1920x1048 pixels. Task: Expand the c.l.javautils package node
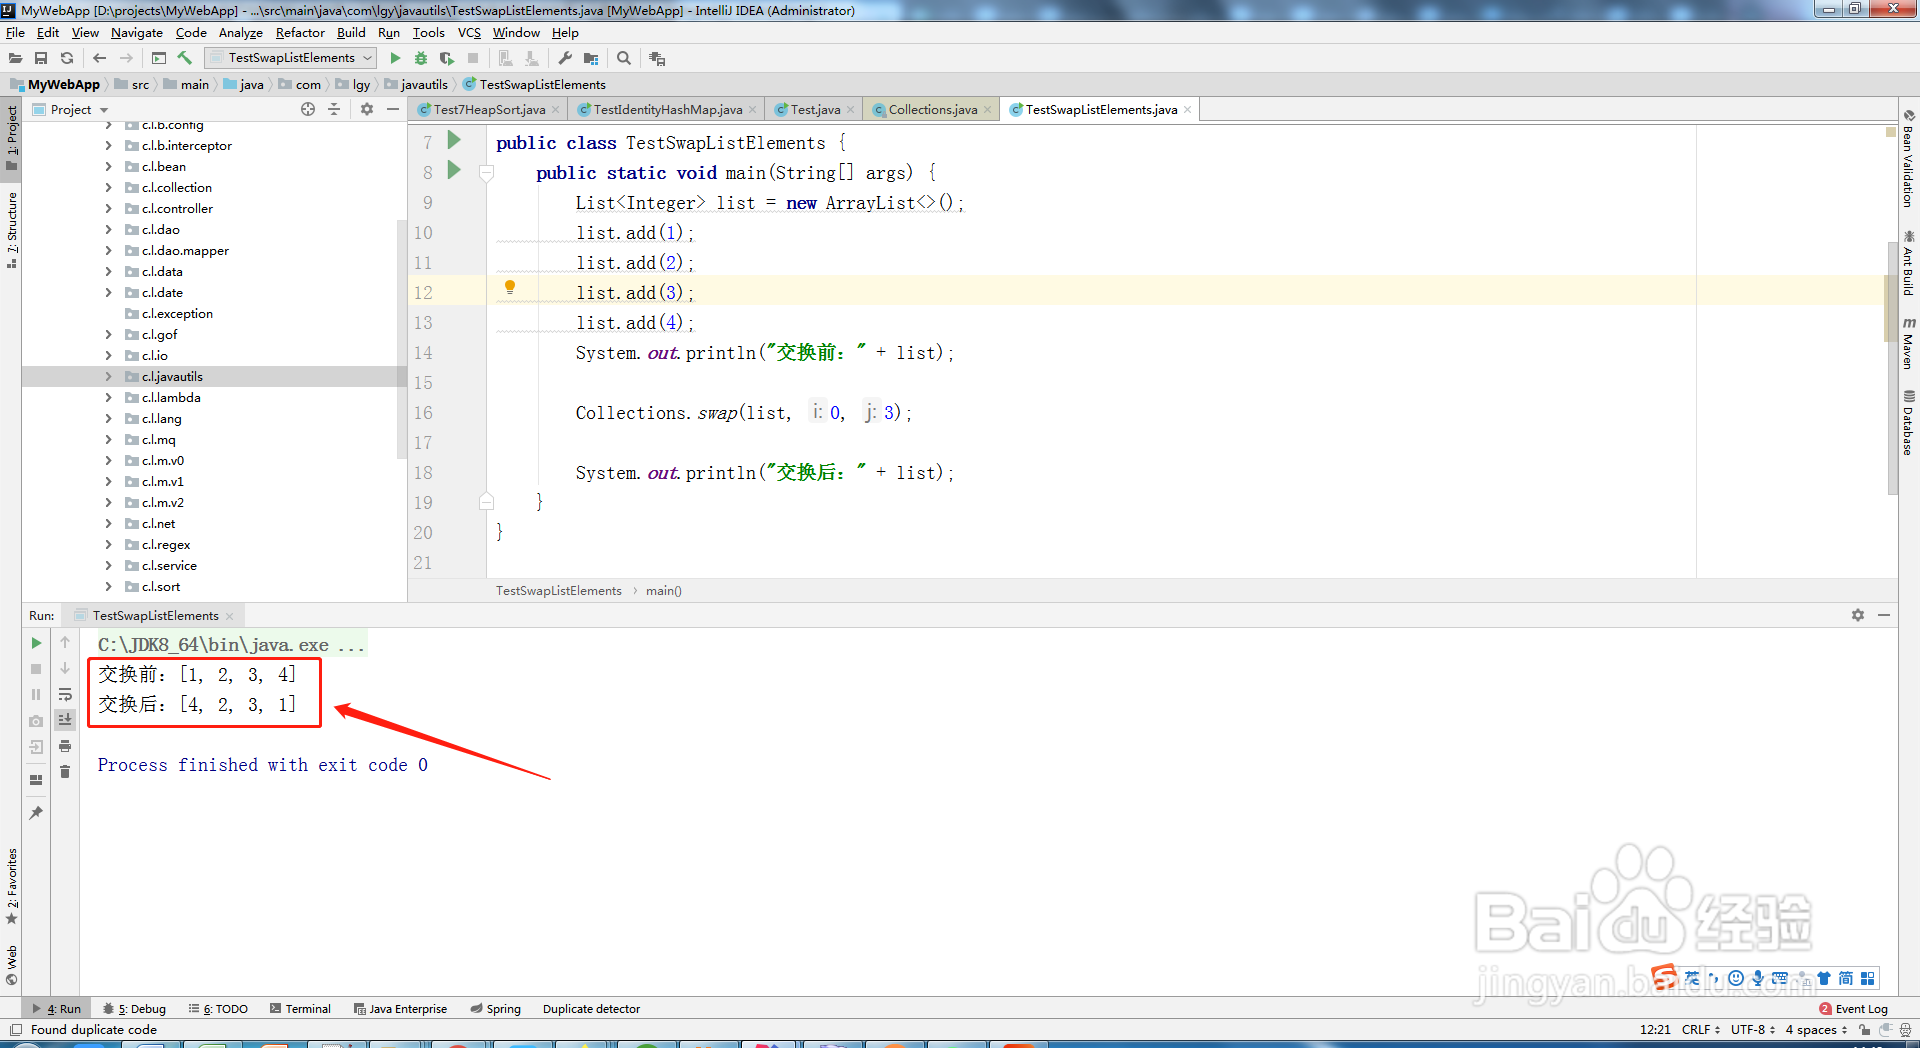coord(109,376)
